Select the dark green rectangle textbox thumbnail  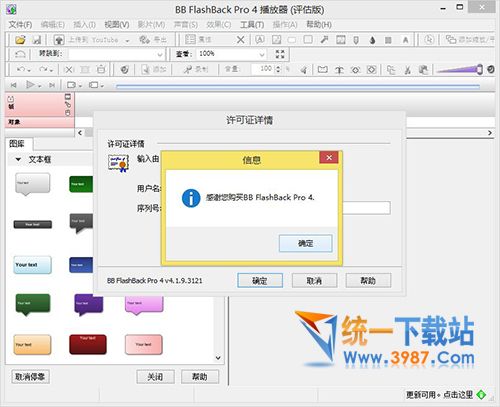[81, 184]
